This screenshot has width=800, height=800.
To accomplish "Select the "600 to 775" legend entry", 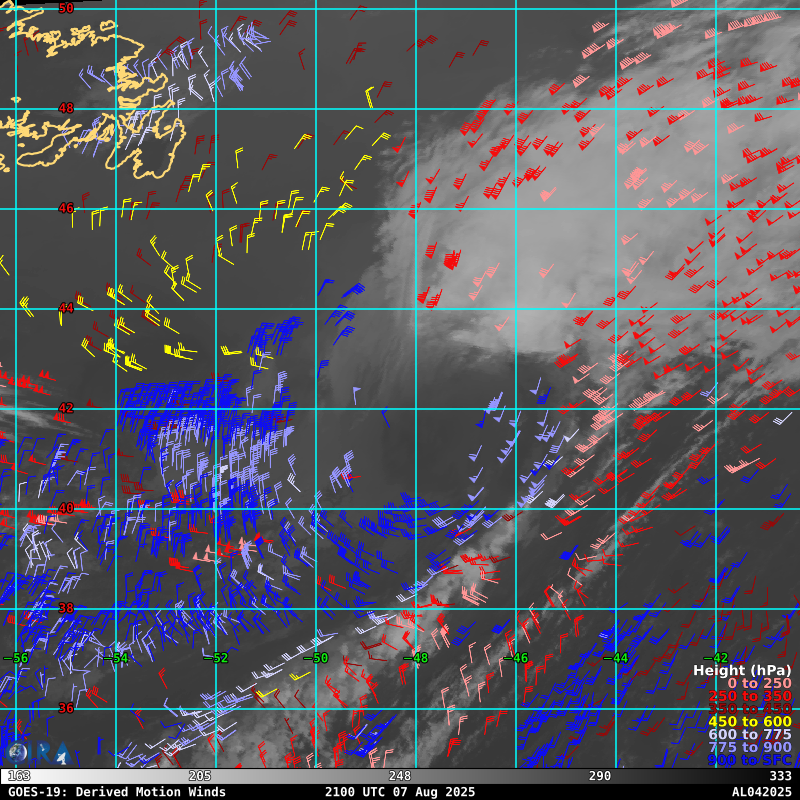I will pyautogui.click(x=750, y=734).
